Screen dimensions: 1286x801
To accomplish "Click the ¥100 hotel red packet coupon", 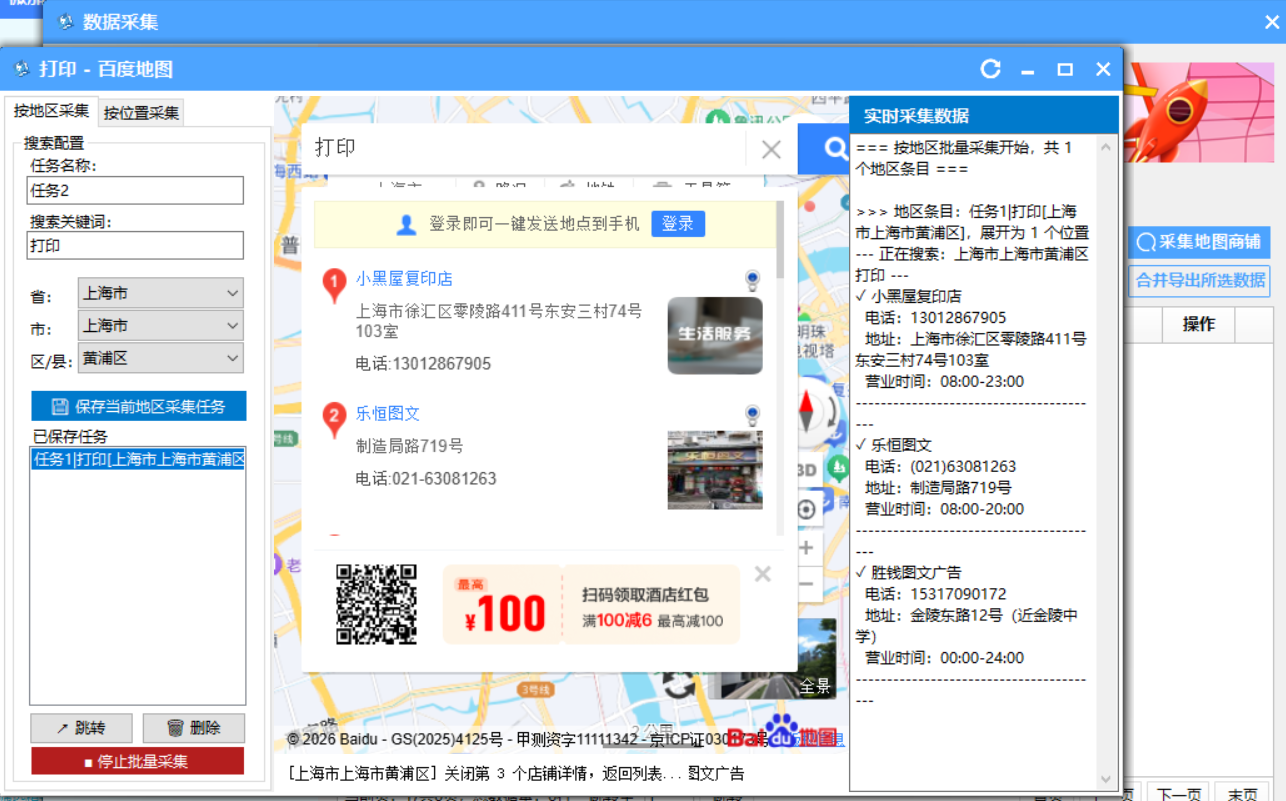I will [x=591, y=604].
